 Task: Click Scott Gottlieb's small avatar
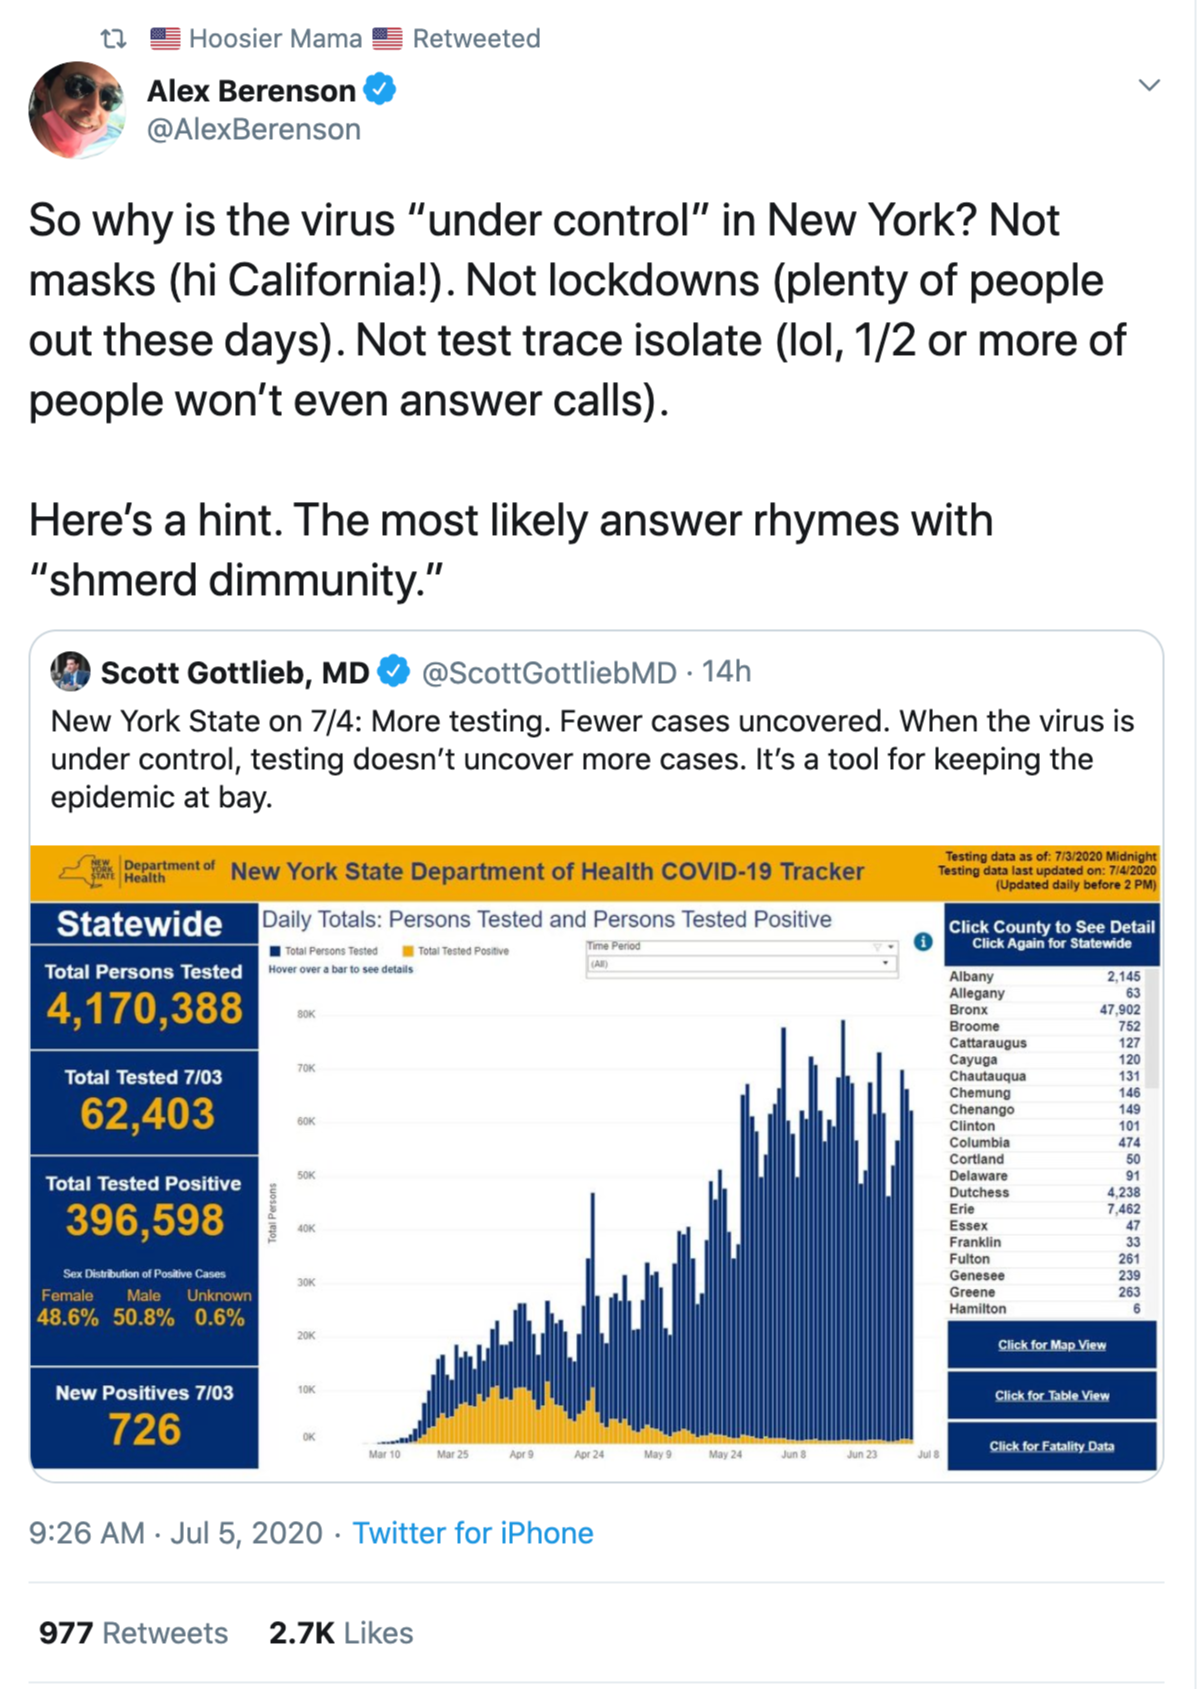pos(70,672)
